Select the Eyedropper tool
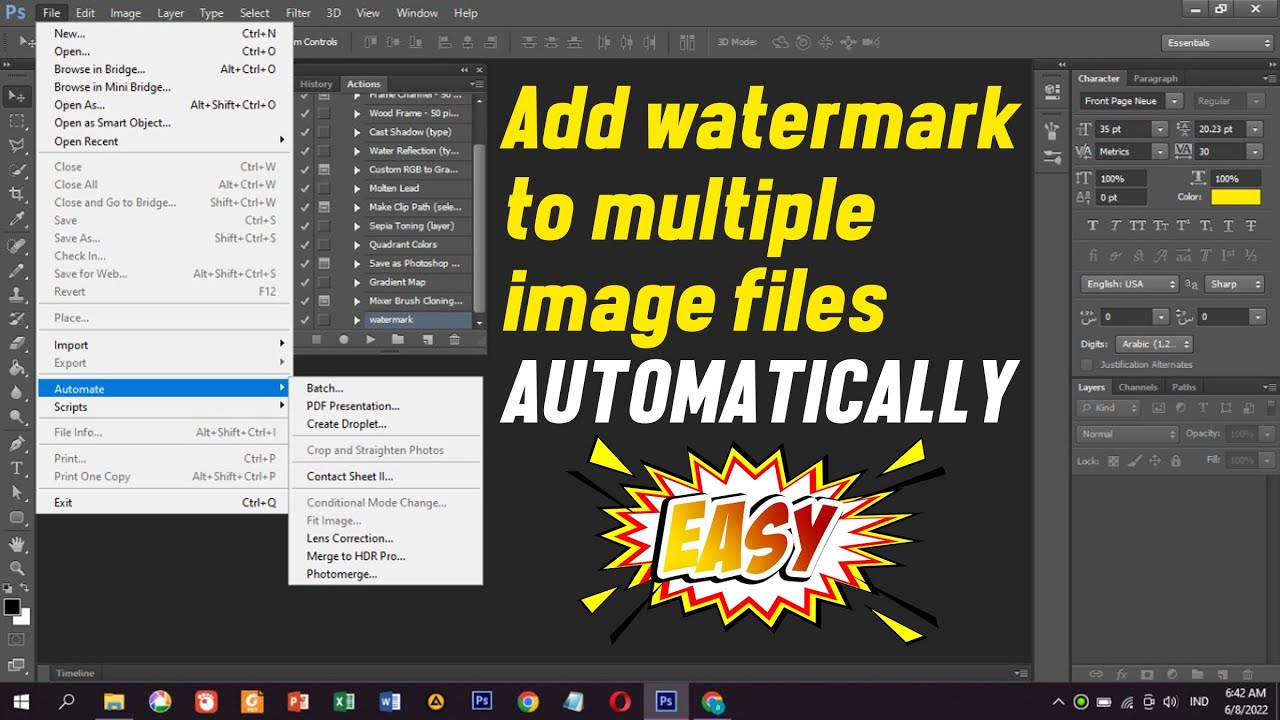Image resolution: width=1280 pixels, height=720 pixels. 17,220
